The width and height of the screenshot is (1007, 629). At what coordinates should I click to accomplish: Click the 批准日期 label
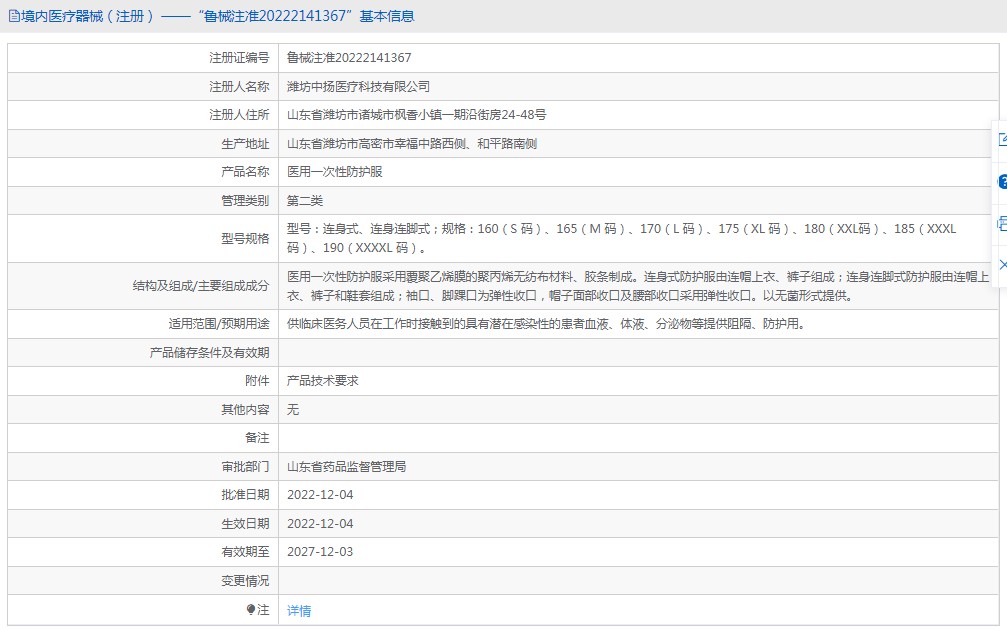click(245, 495)
